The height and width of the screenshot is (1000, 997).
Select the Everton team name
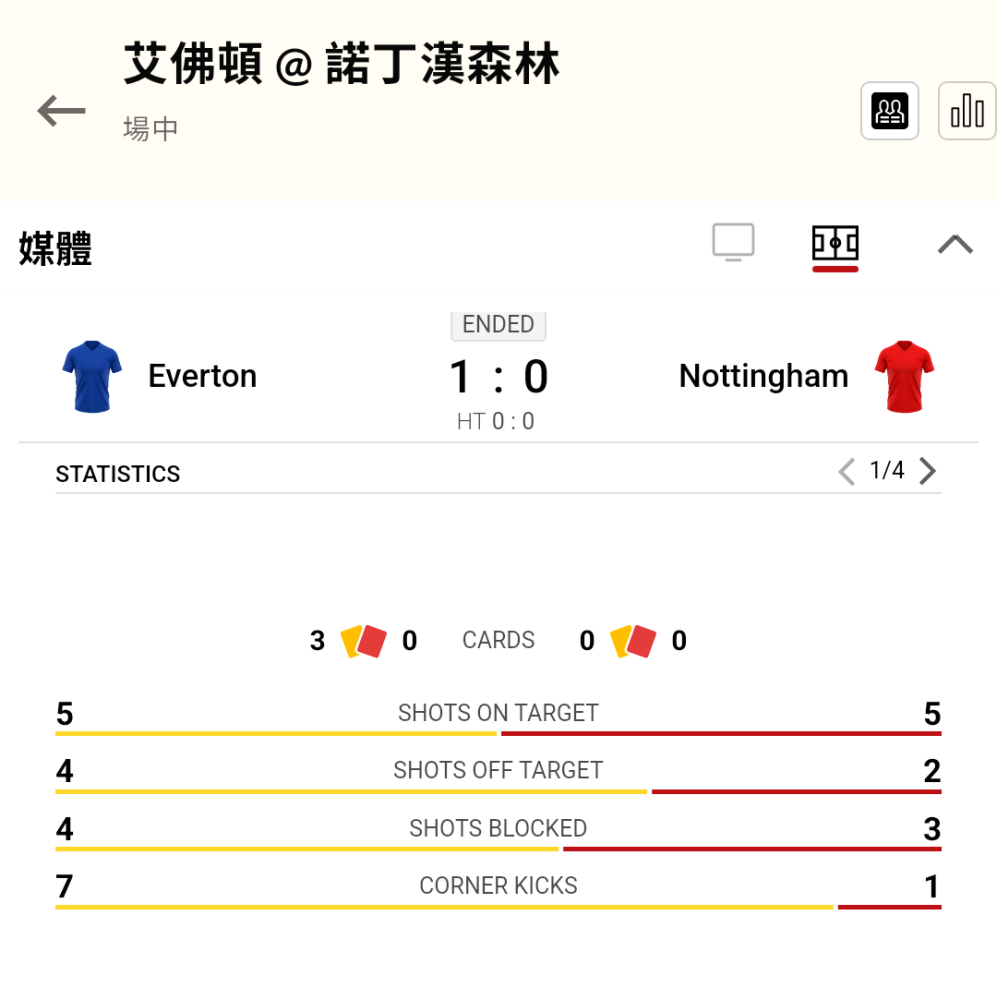coord(202,376)
